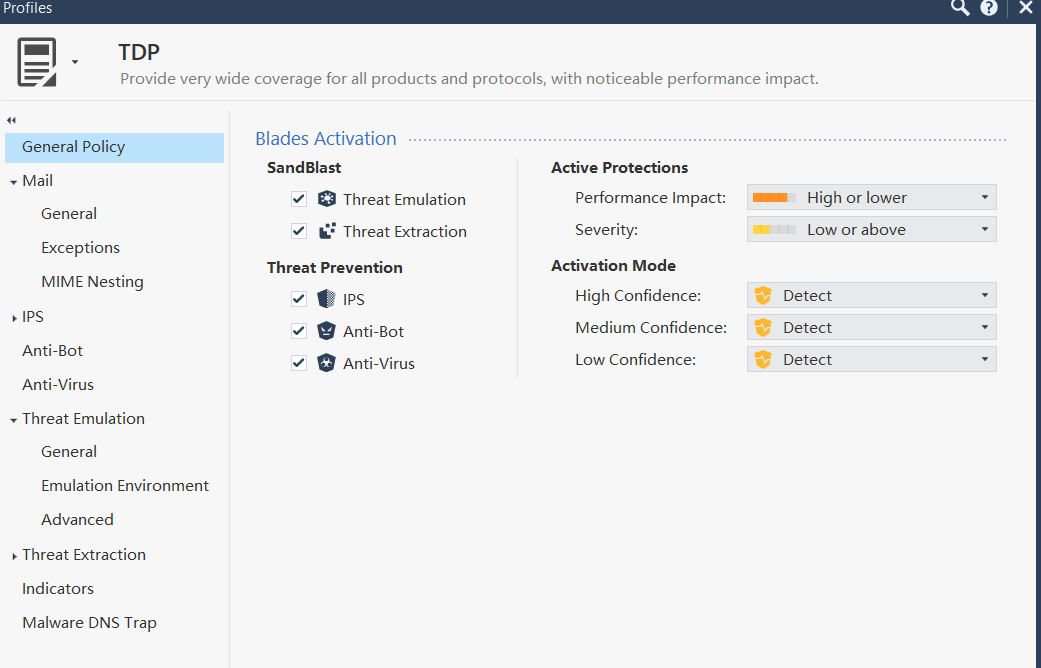Disable the Threat Extraction checkbox
This screenshot has height=668, width=1041.
click(x=299, y=231)
